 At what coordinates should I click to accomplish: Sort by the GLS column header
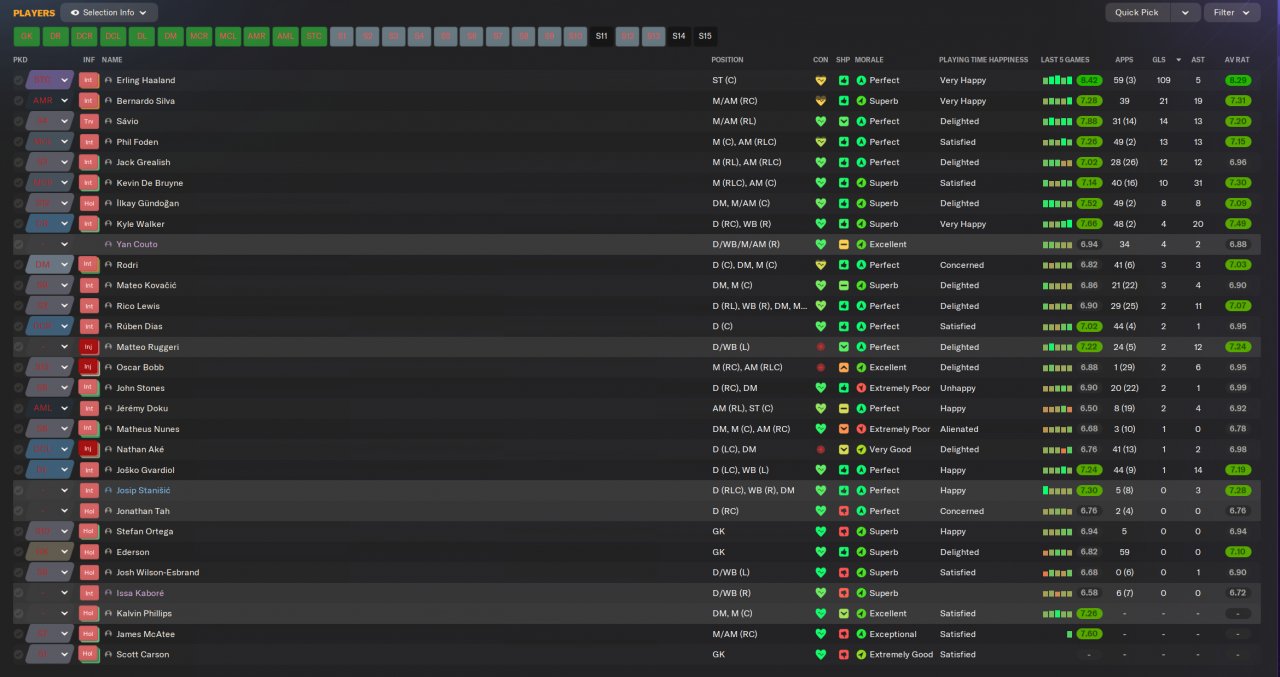[x=1159, y=60]
